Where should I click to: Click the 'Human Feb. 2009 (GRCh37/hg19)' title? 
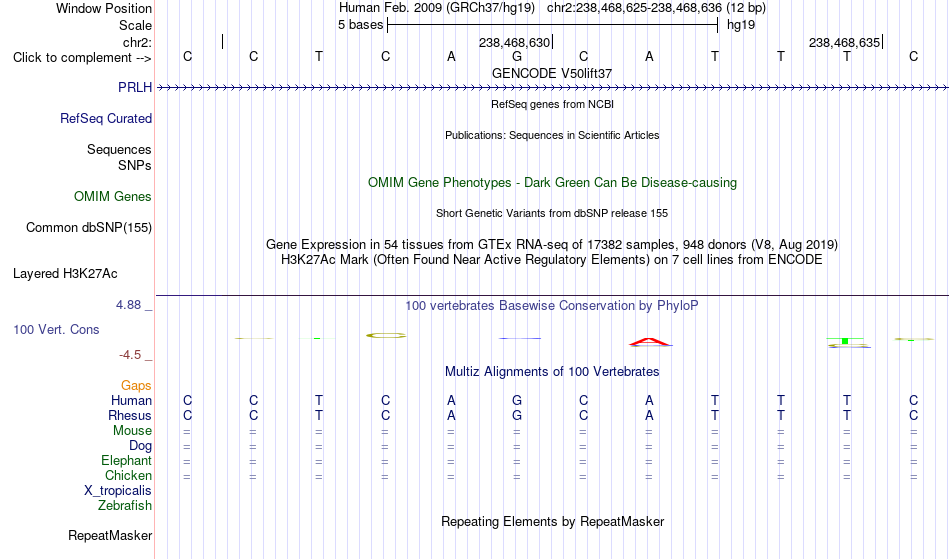coord(437,8)
